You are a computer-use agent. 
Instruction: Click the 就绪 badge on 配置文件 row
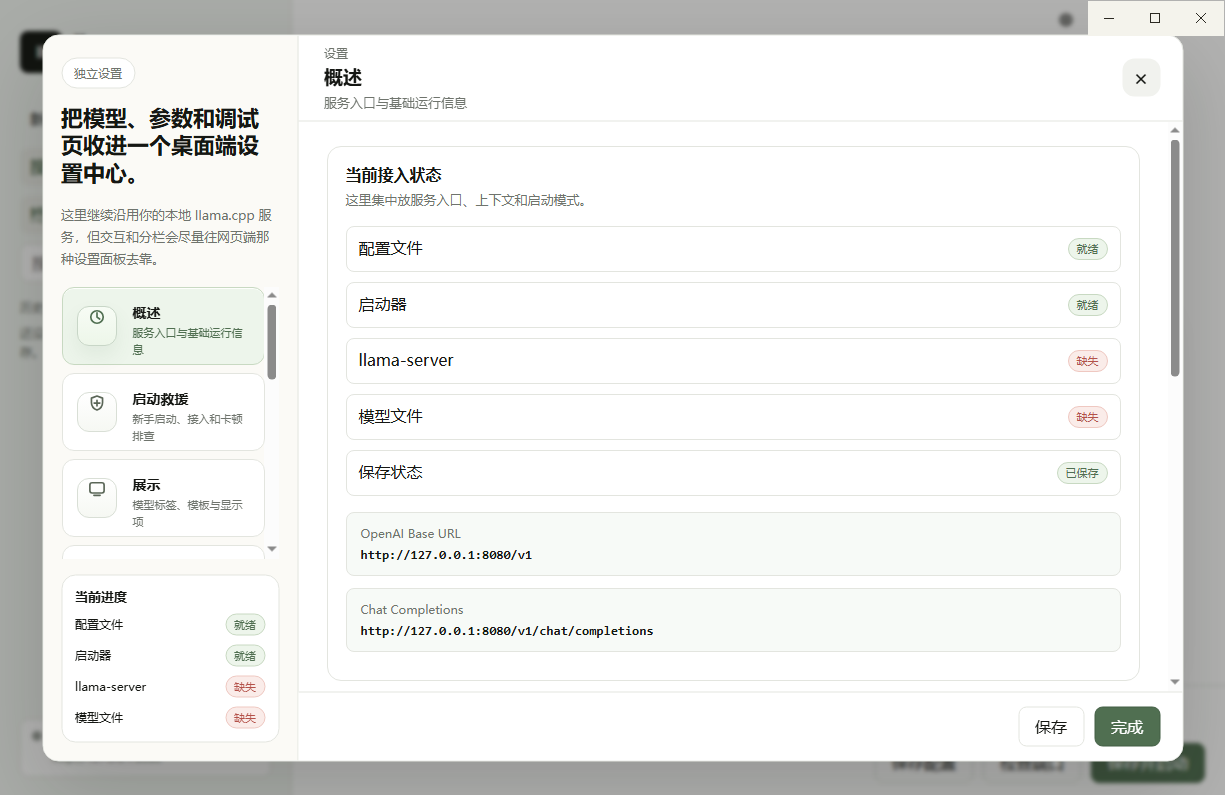tap(1088, 249)
